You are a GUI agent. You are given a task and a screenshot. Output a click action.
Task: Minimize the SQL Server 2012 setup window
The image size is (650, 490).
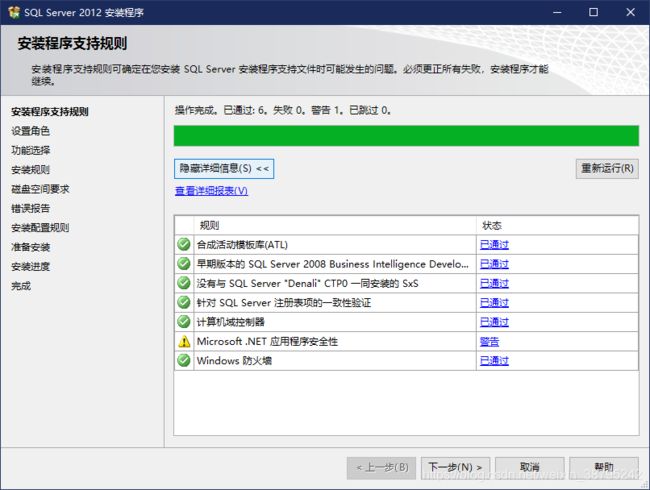[557, 12]
